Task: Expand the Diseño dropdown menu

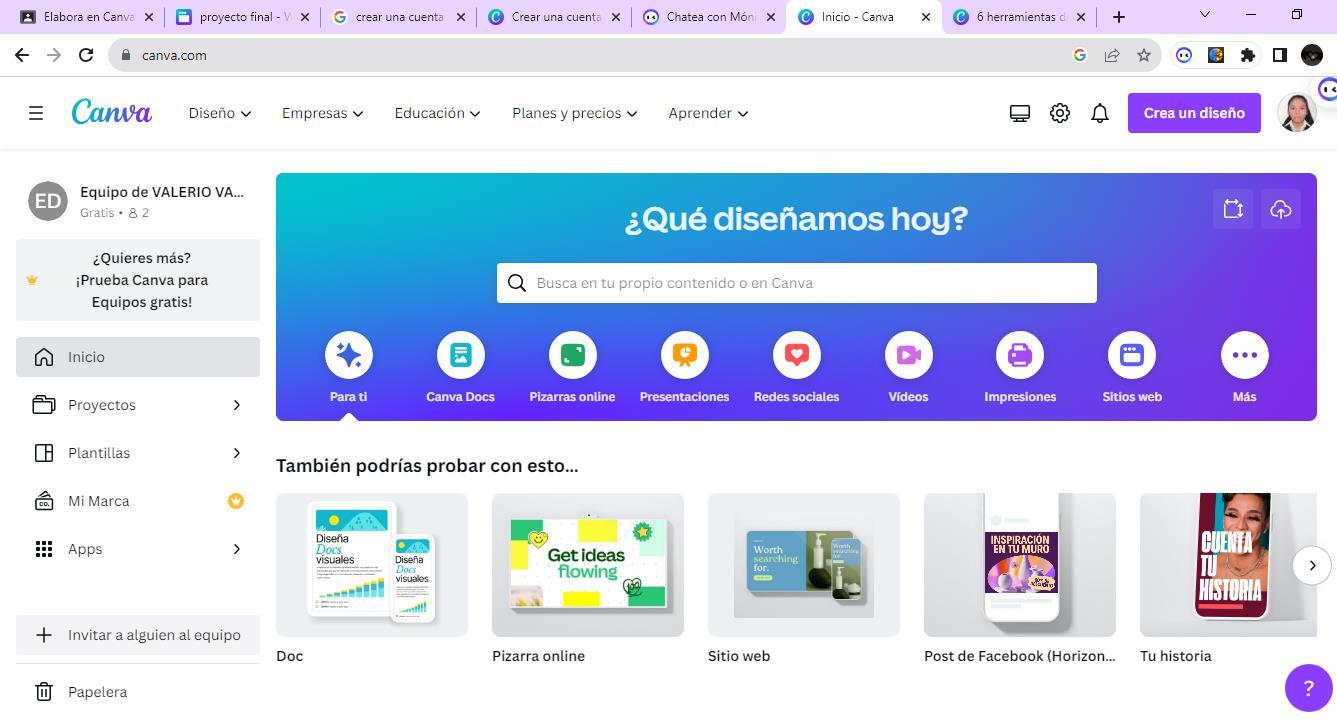Action: coord(220,113)
